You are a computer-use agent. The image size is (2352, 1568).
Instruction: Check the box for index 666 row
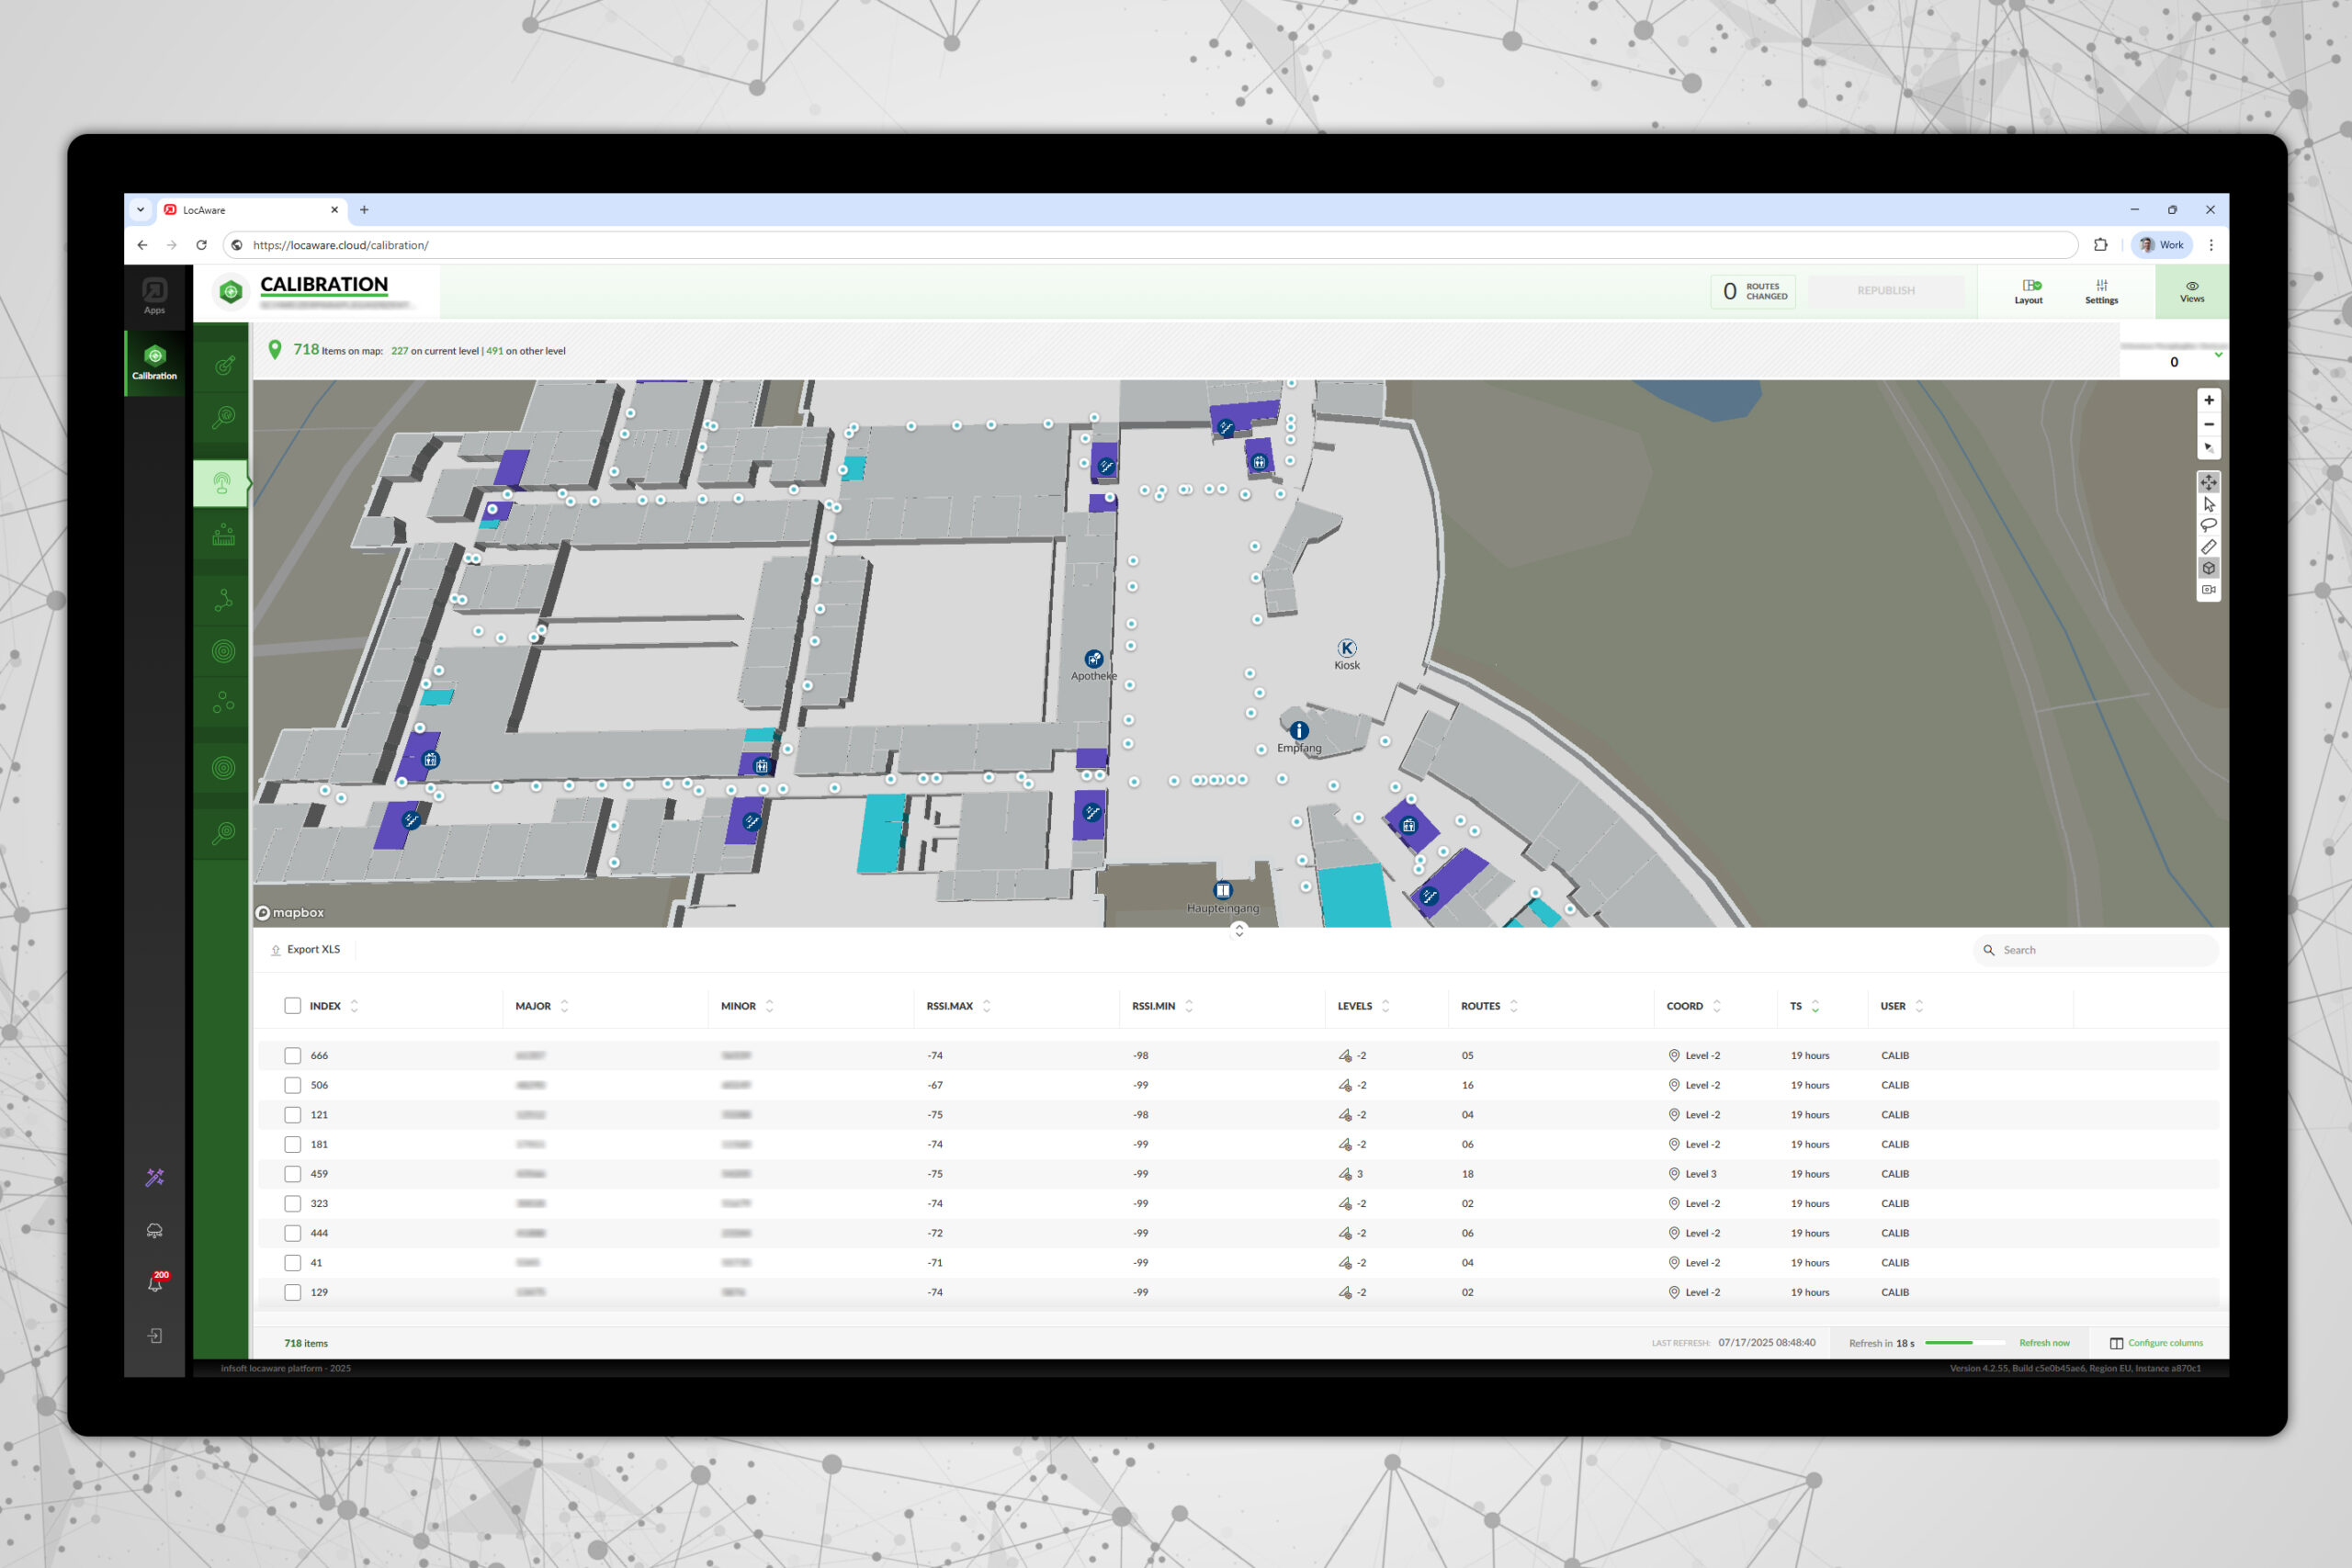[292, 1055]
